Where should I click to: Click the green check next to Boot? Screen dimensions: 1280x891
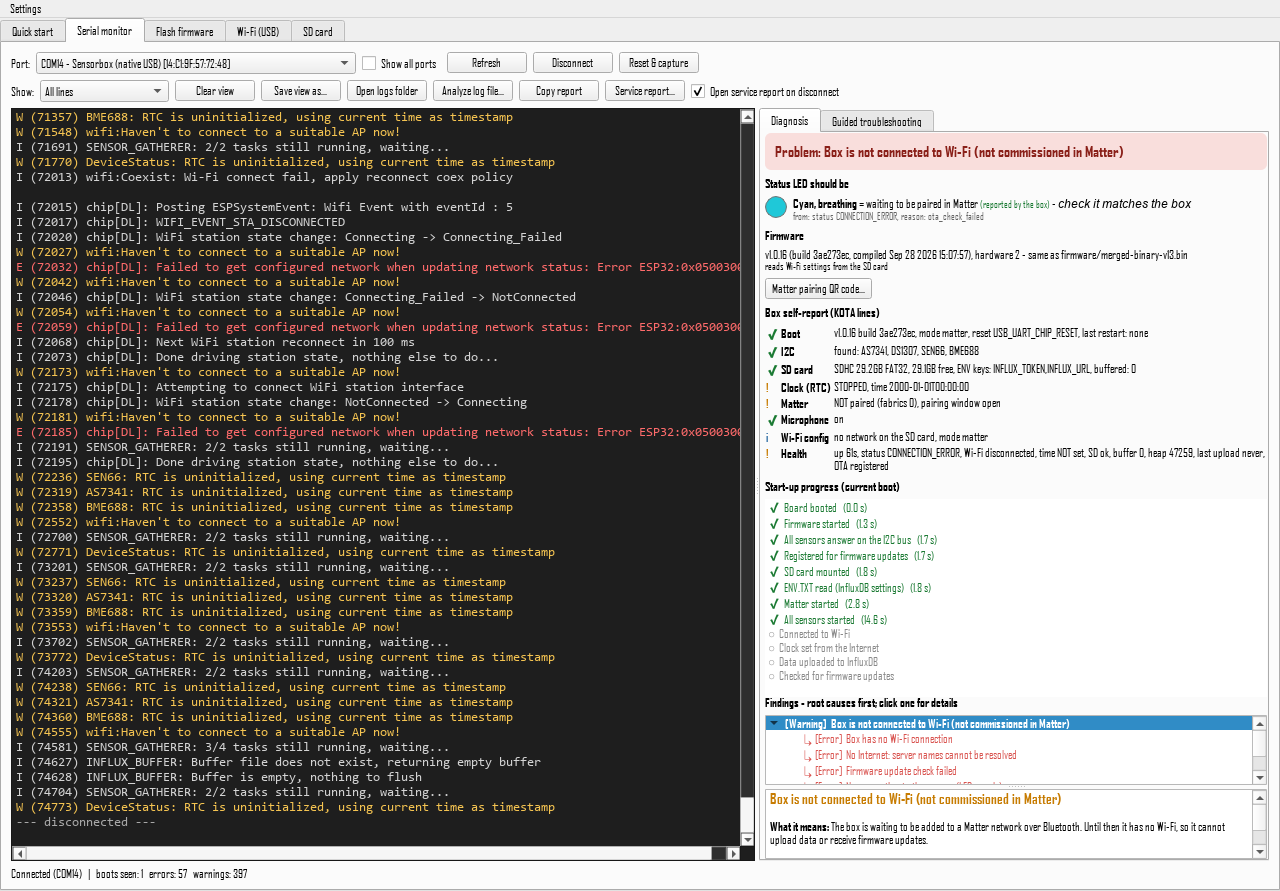click(772, 335)
